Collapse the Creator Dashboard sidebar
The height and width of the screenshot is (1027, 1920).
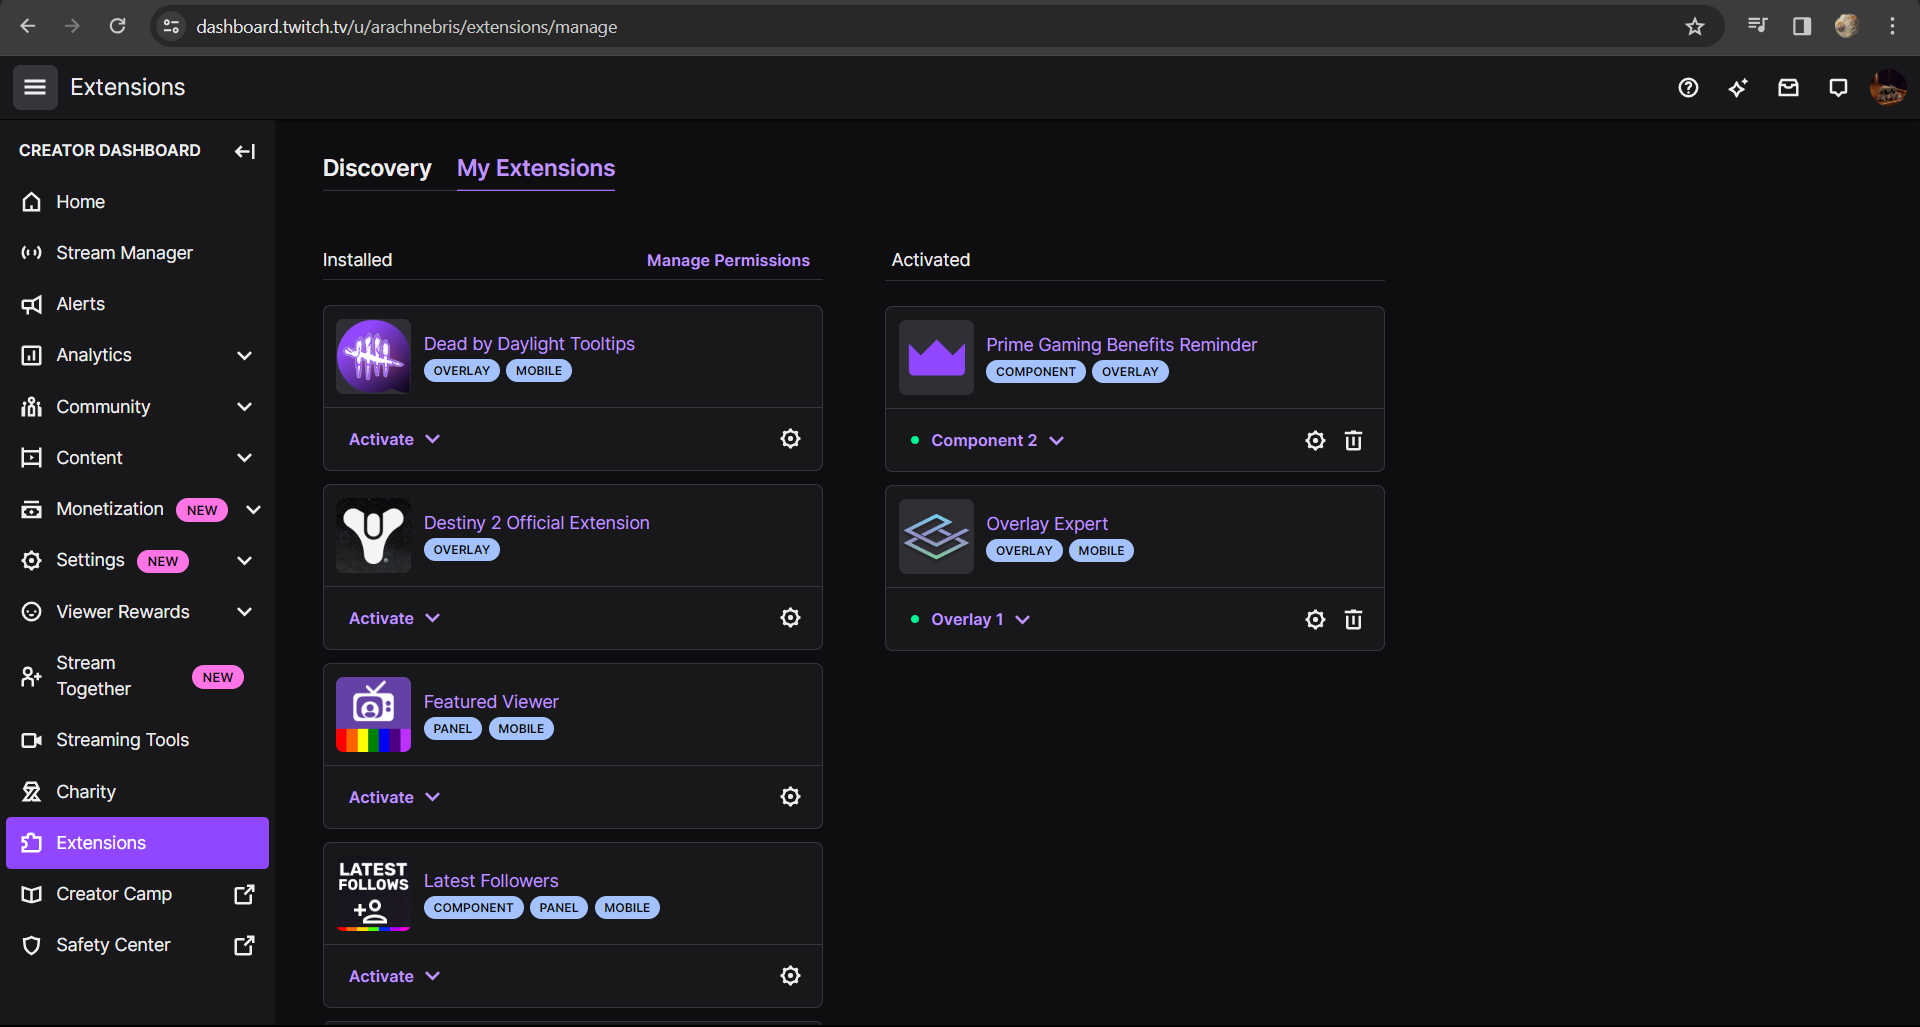[x=245, y=151]
